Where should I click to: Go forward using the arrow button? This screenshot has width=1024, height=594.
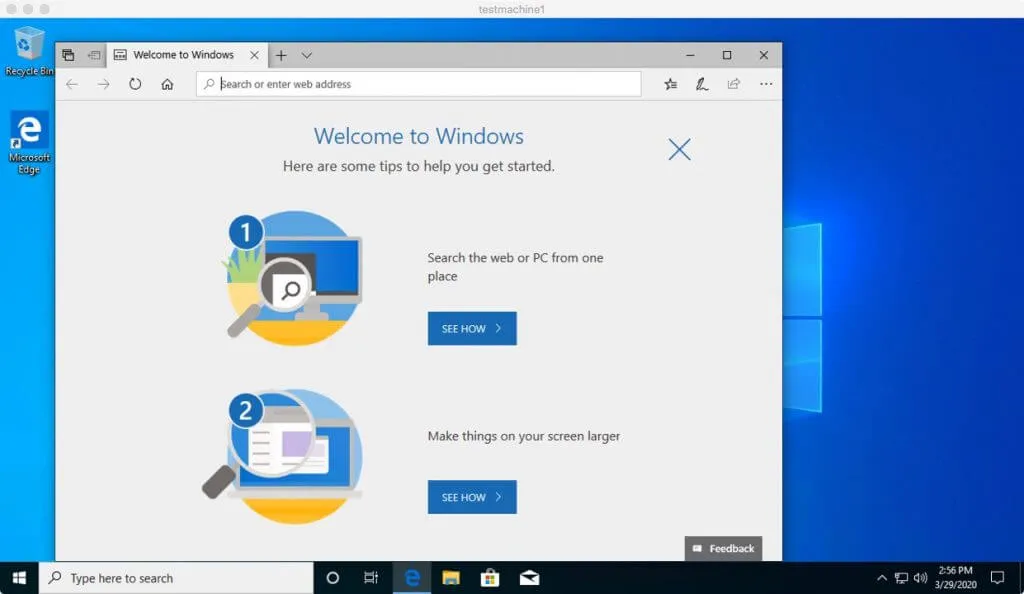coord(103,84)
